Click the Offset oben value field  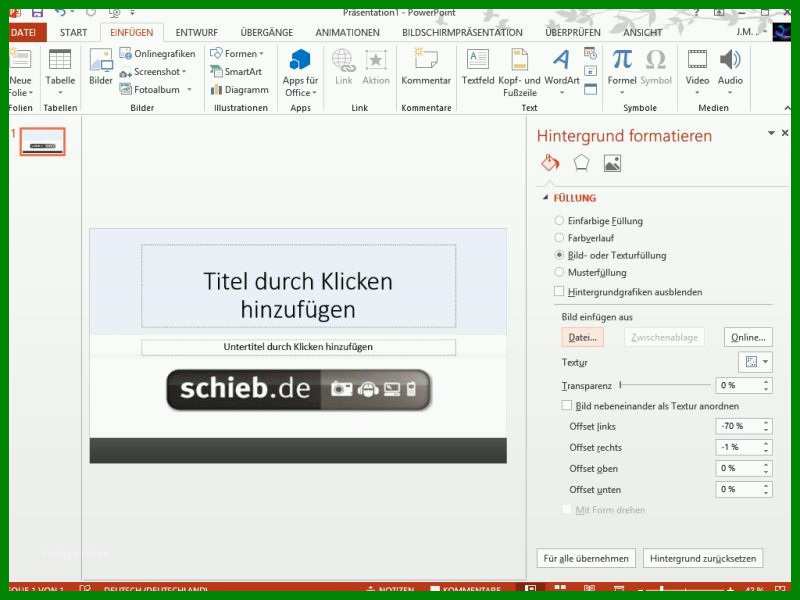(x=739, y=468)
